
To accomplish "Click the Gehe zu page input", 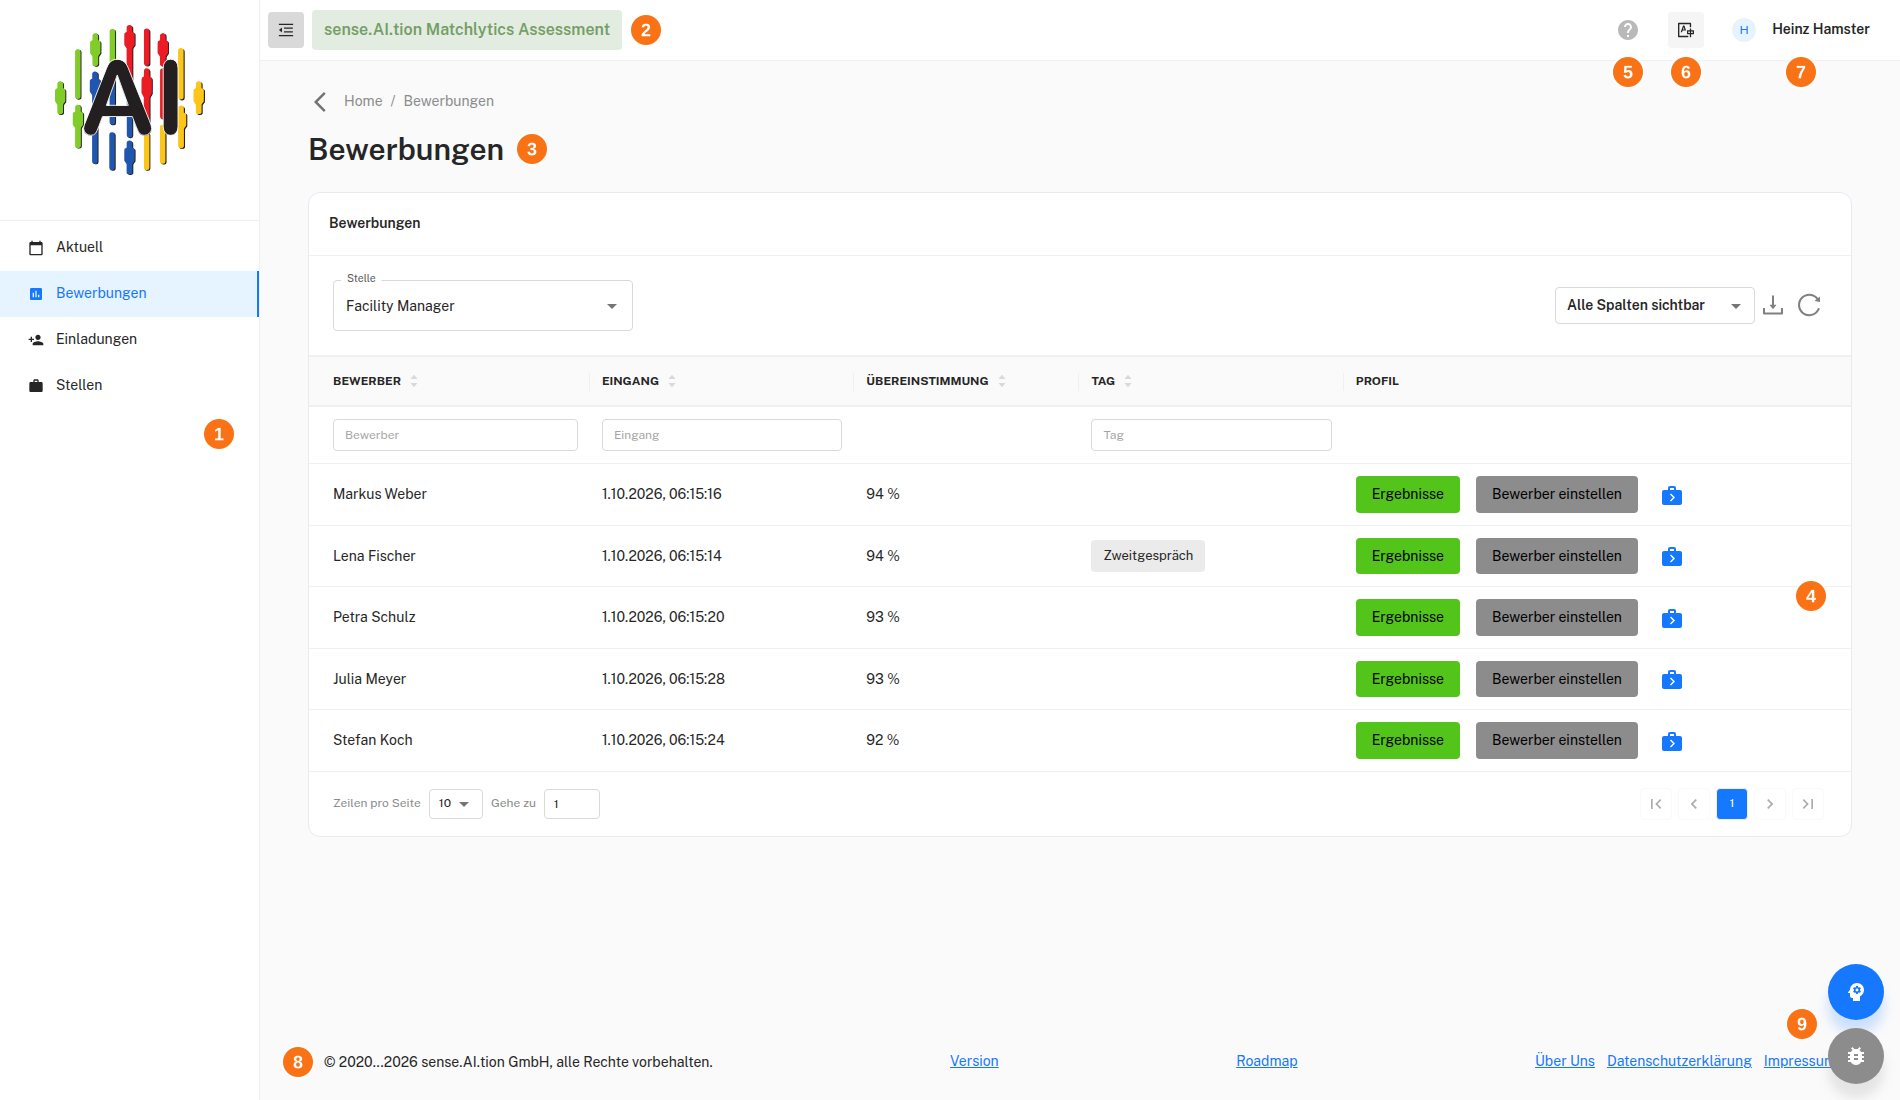I will click(x=572, y=804).
